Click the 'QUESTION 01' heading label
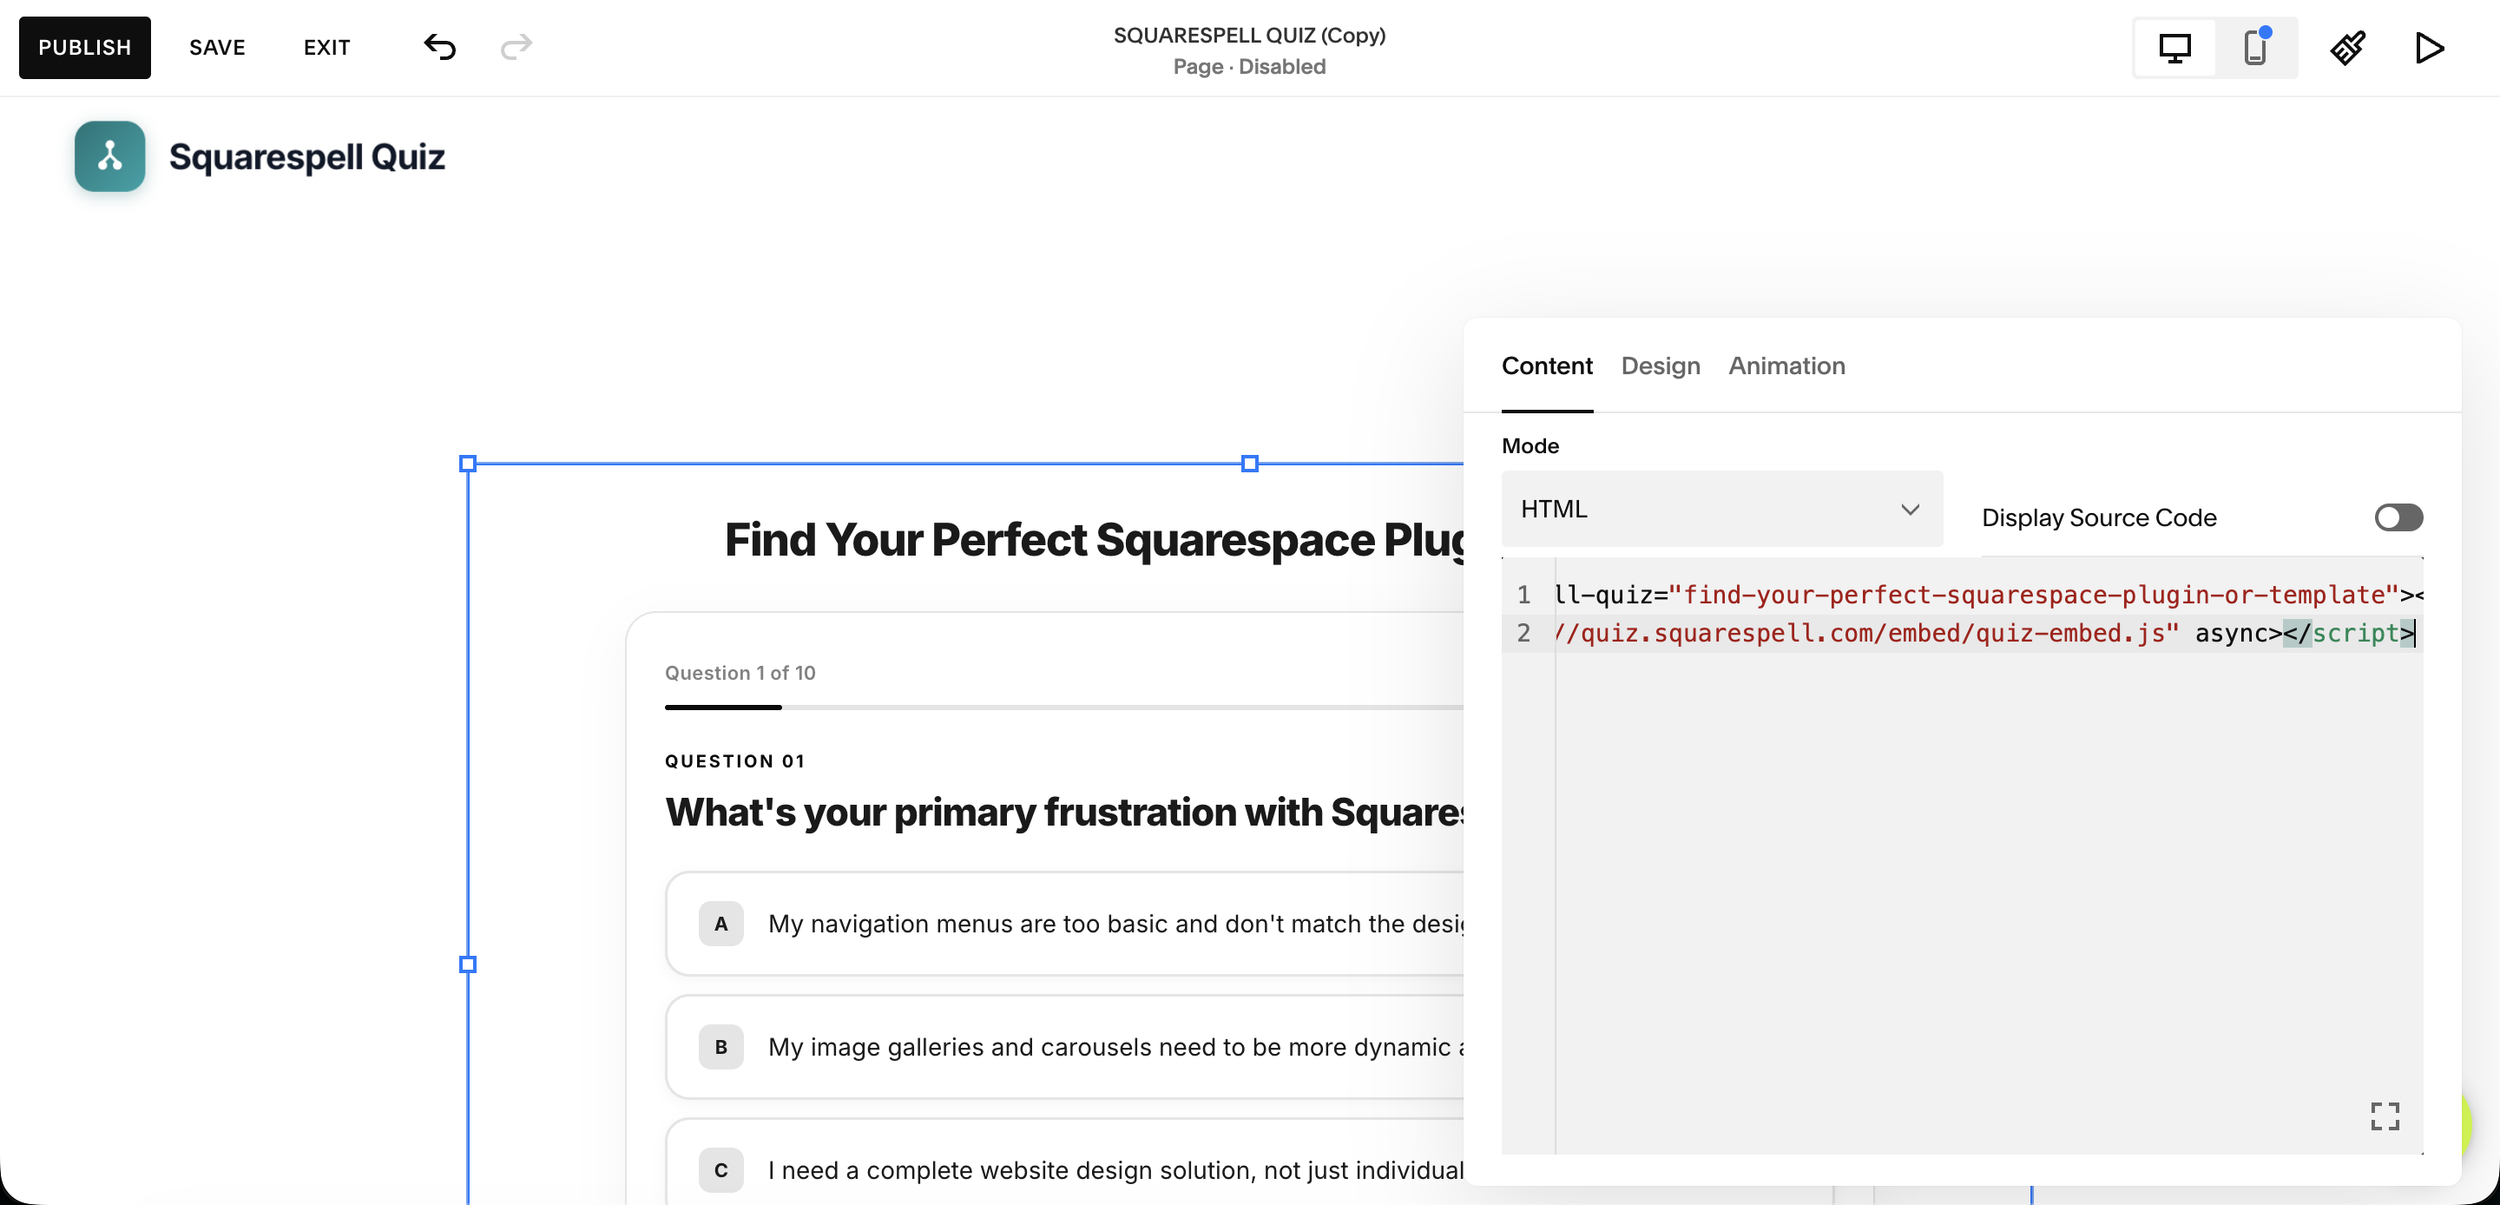This screenshot has height=1205, width=2500. click(735, 761)
